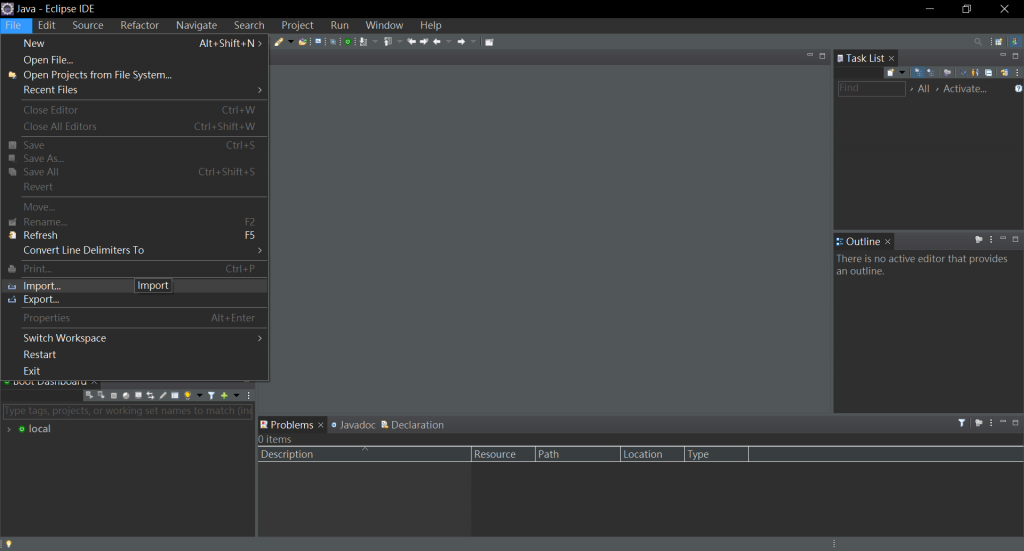This screenshot has width=1024, height=551.
Task: Click the Boot Dashboard filter funnel icon
Action: (211, 396)
